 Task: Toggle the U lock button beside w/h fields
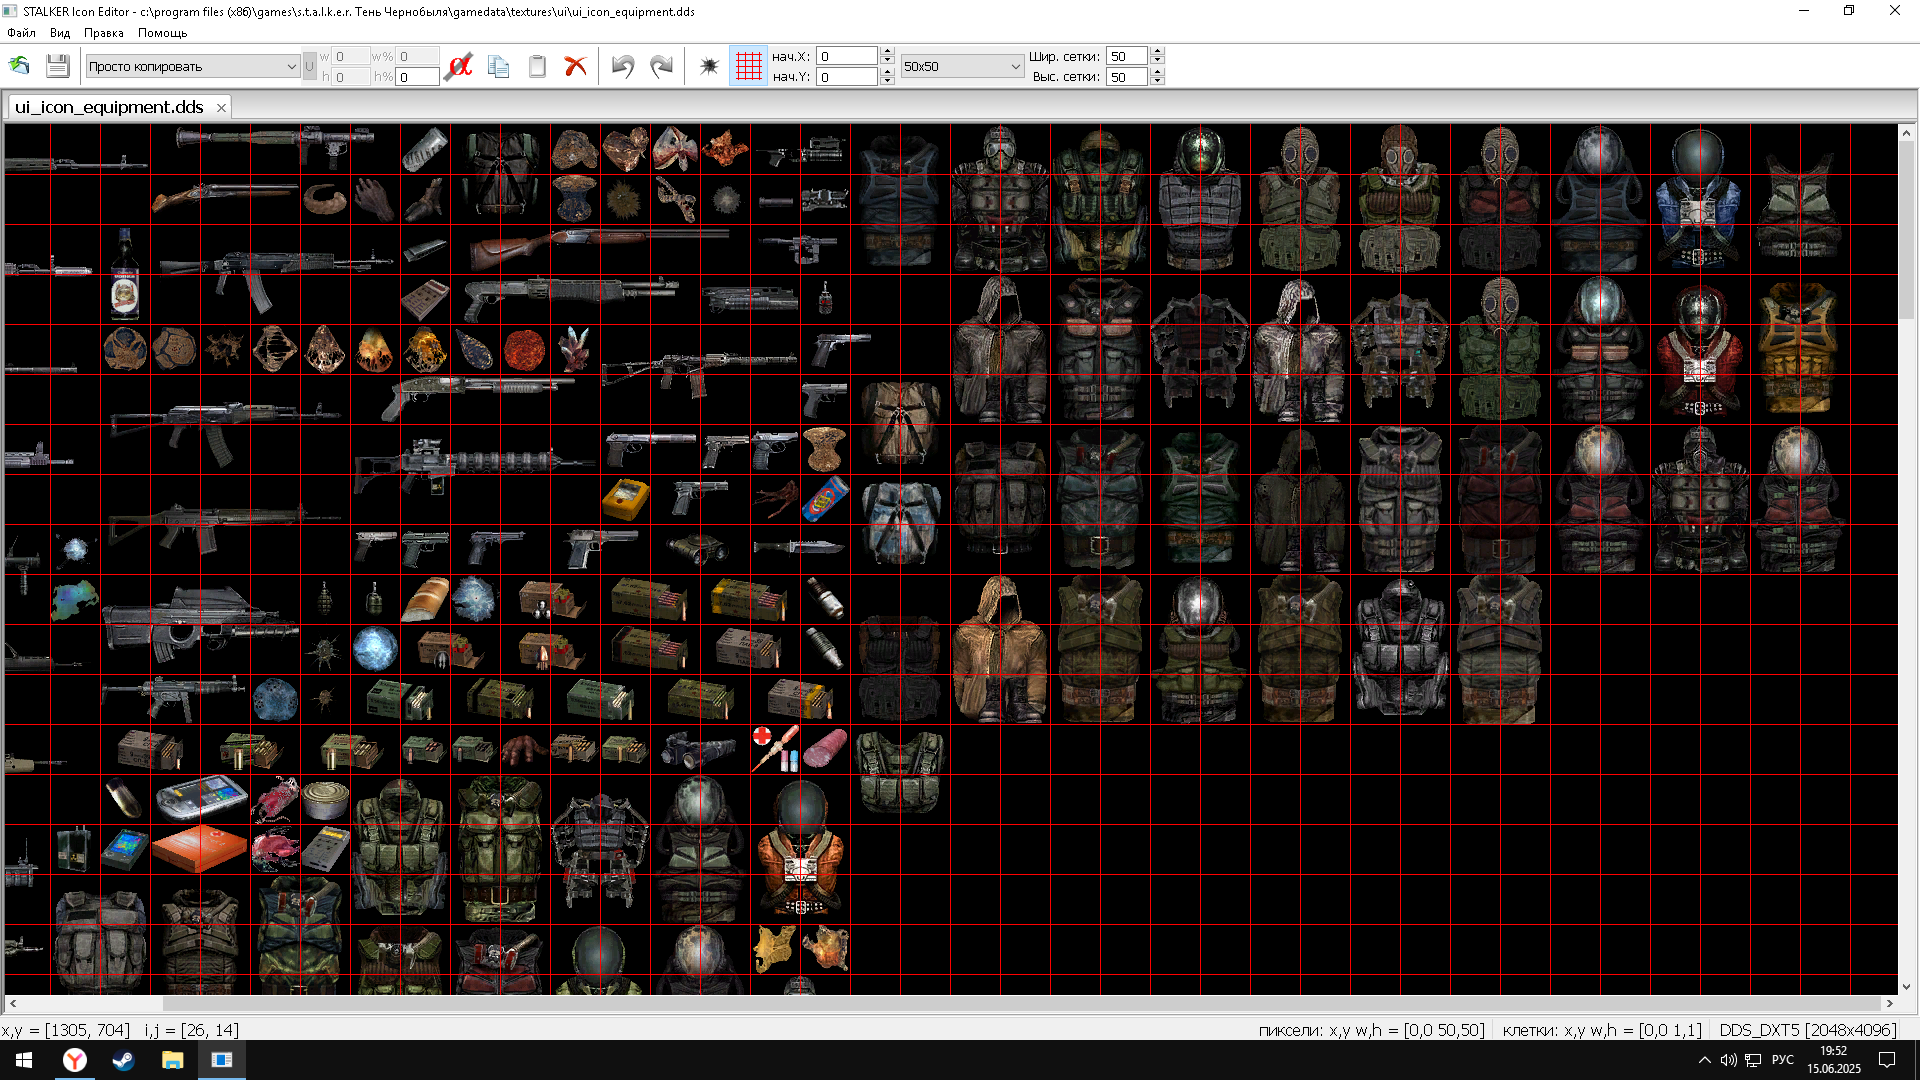[309, 66]
